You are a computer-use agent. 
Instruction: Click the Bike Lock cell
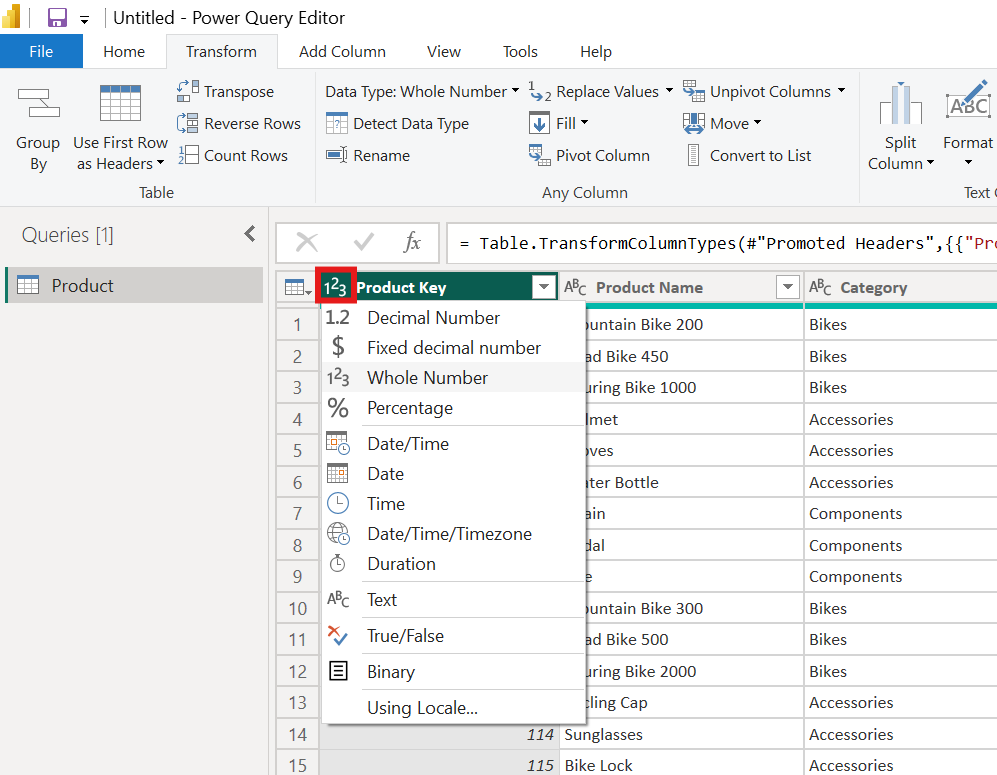click(681, 765)
